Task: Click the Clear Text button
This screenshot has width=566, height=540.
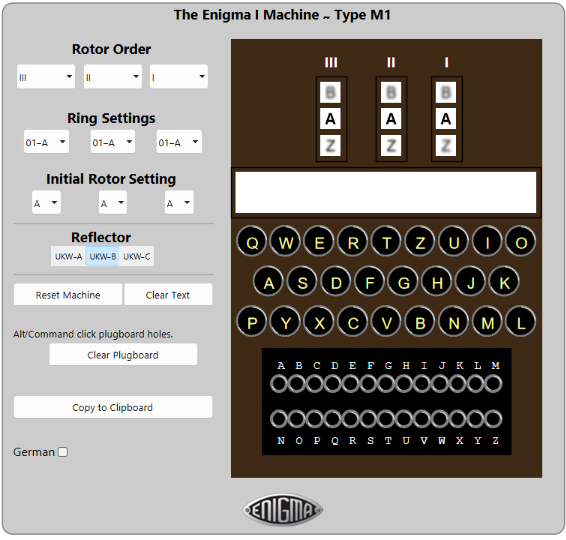Action: tap(168, 295)
